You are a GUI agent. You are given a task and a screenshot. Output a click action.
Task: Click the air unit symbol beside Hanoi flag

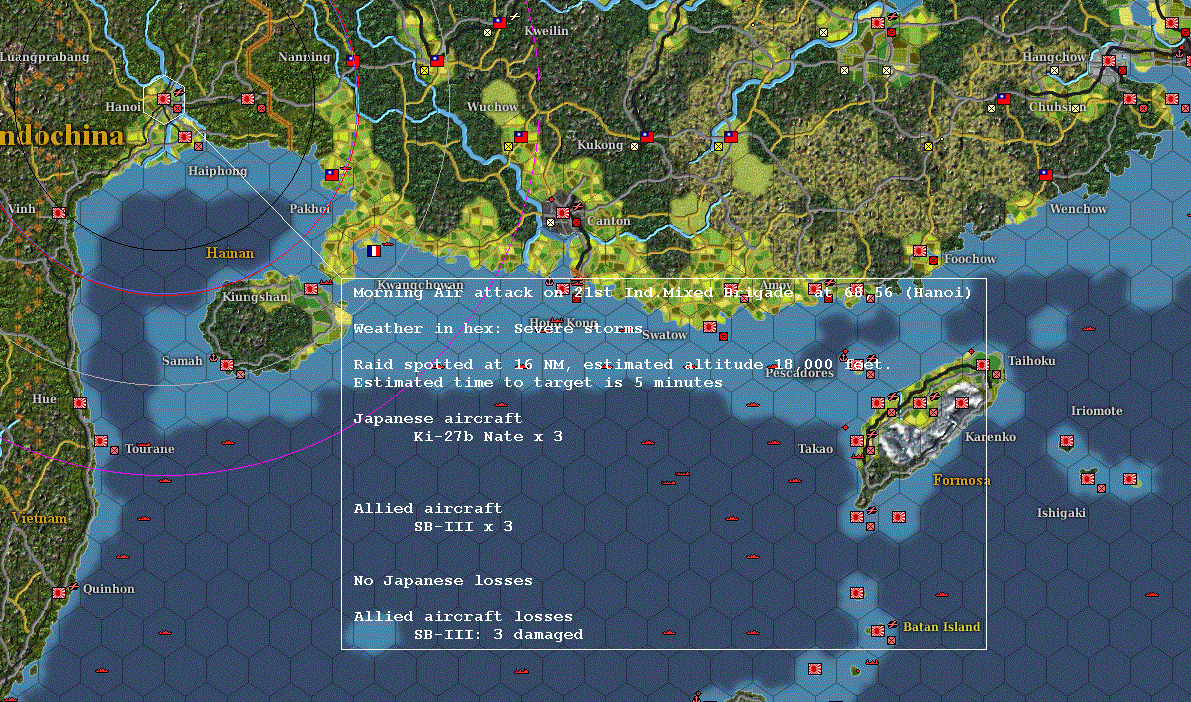click(178, 93)
